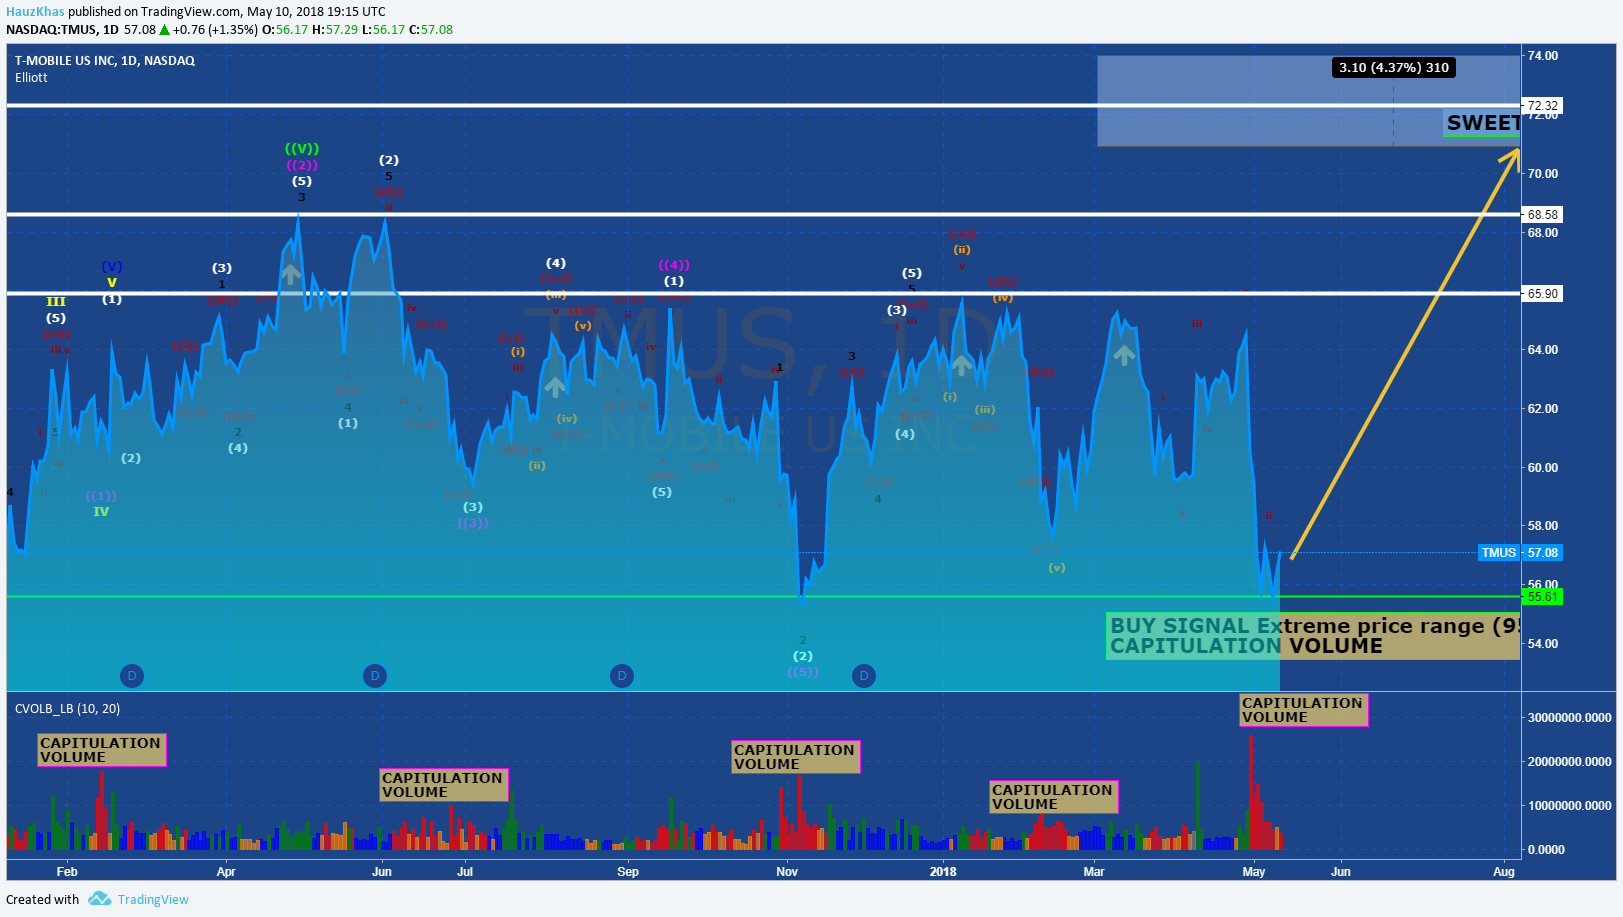Select the CAPITULATION VOLUME label above 2018
The width and height of the screenshot is (1623, 917).
1054,797
